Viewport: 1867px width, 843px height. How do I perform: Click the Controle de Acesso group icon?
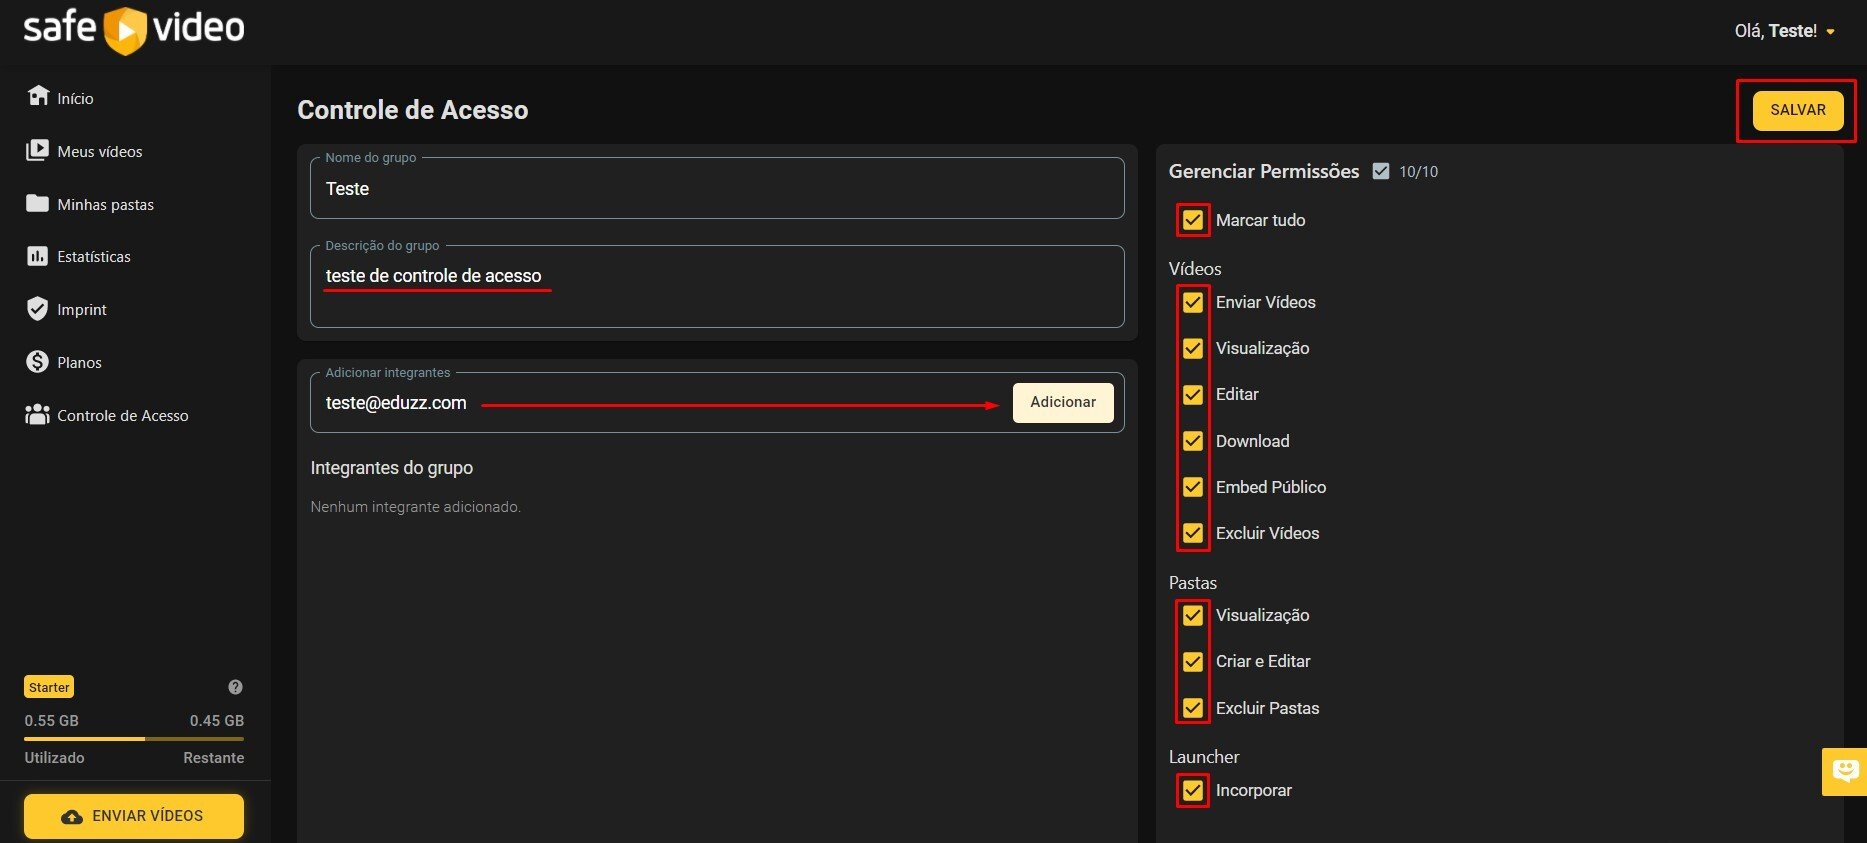[37, 415]
